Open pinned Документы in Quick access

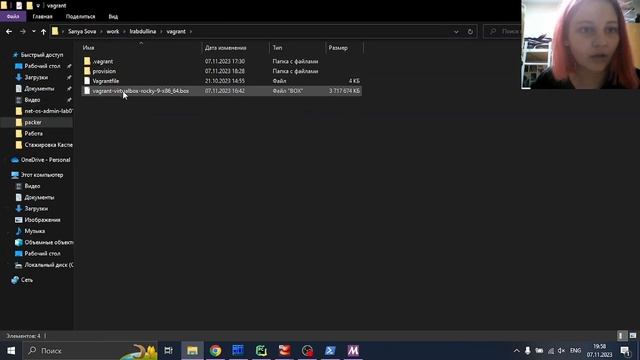pos(39,89)
